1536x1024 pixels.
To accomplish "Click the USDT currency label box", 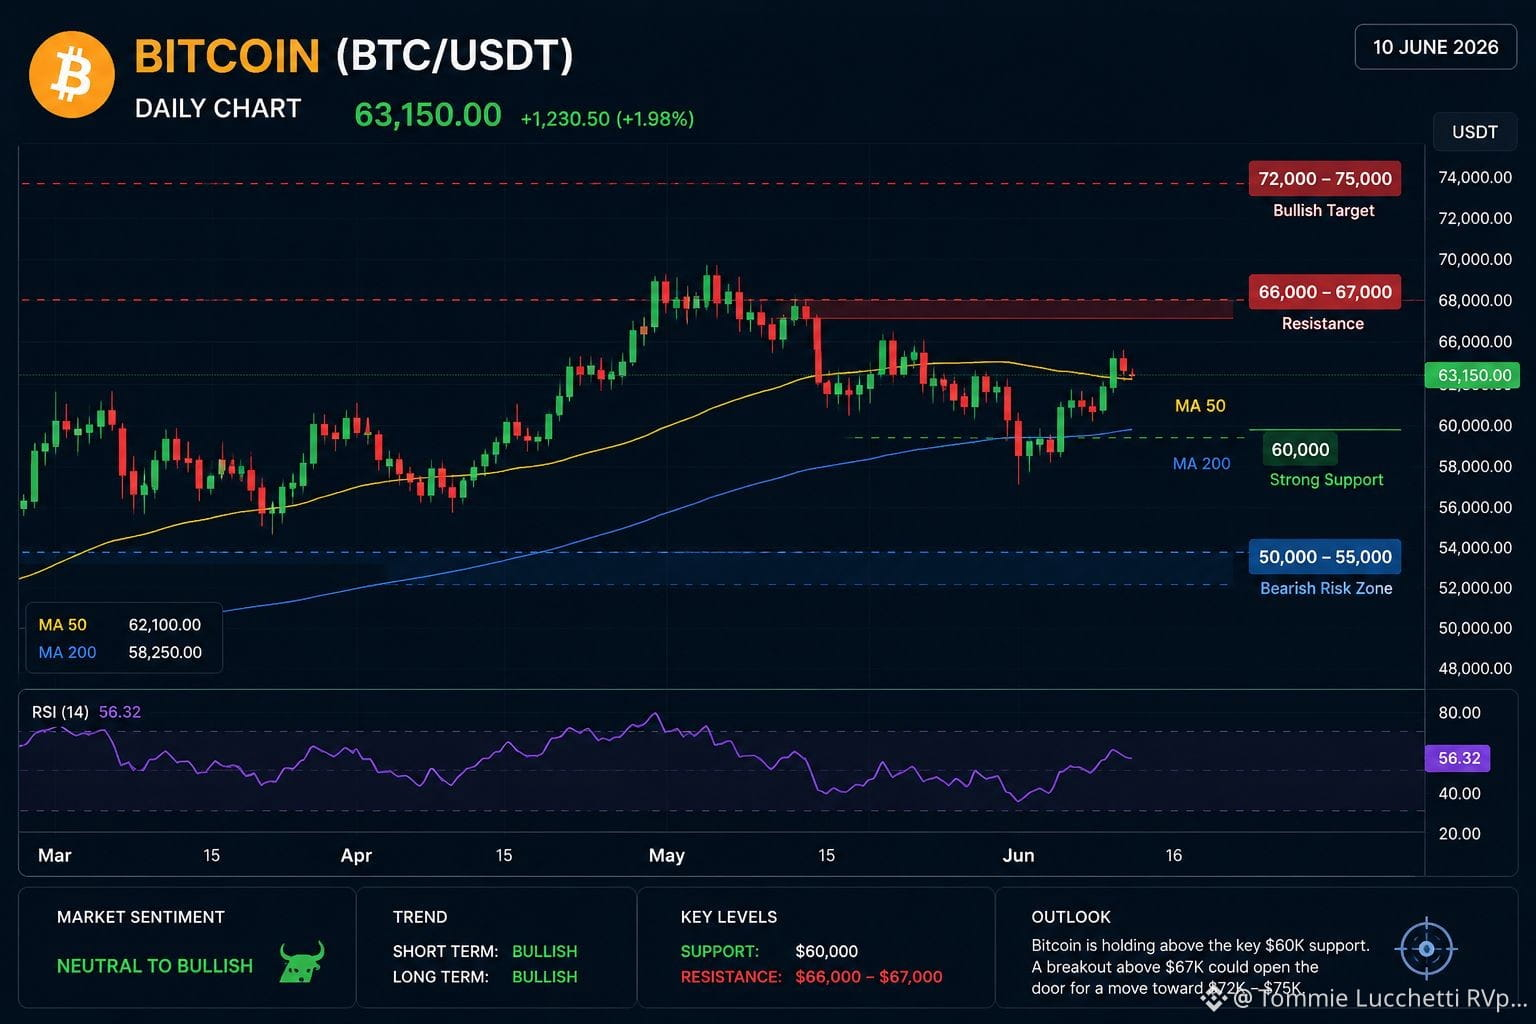I will point(1474,132).
